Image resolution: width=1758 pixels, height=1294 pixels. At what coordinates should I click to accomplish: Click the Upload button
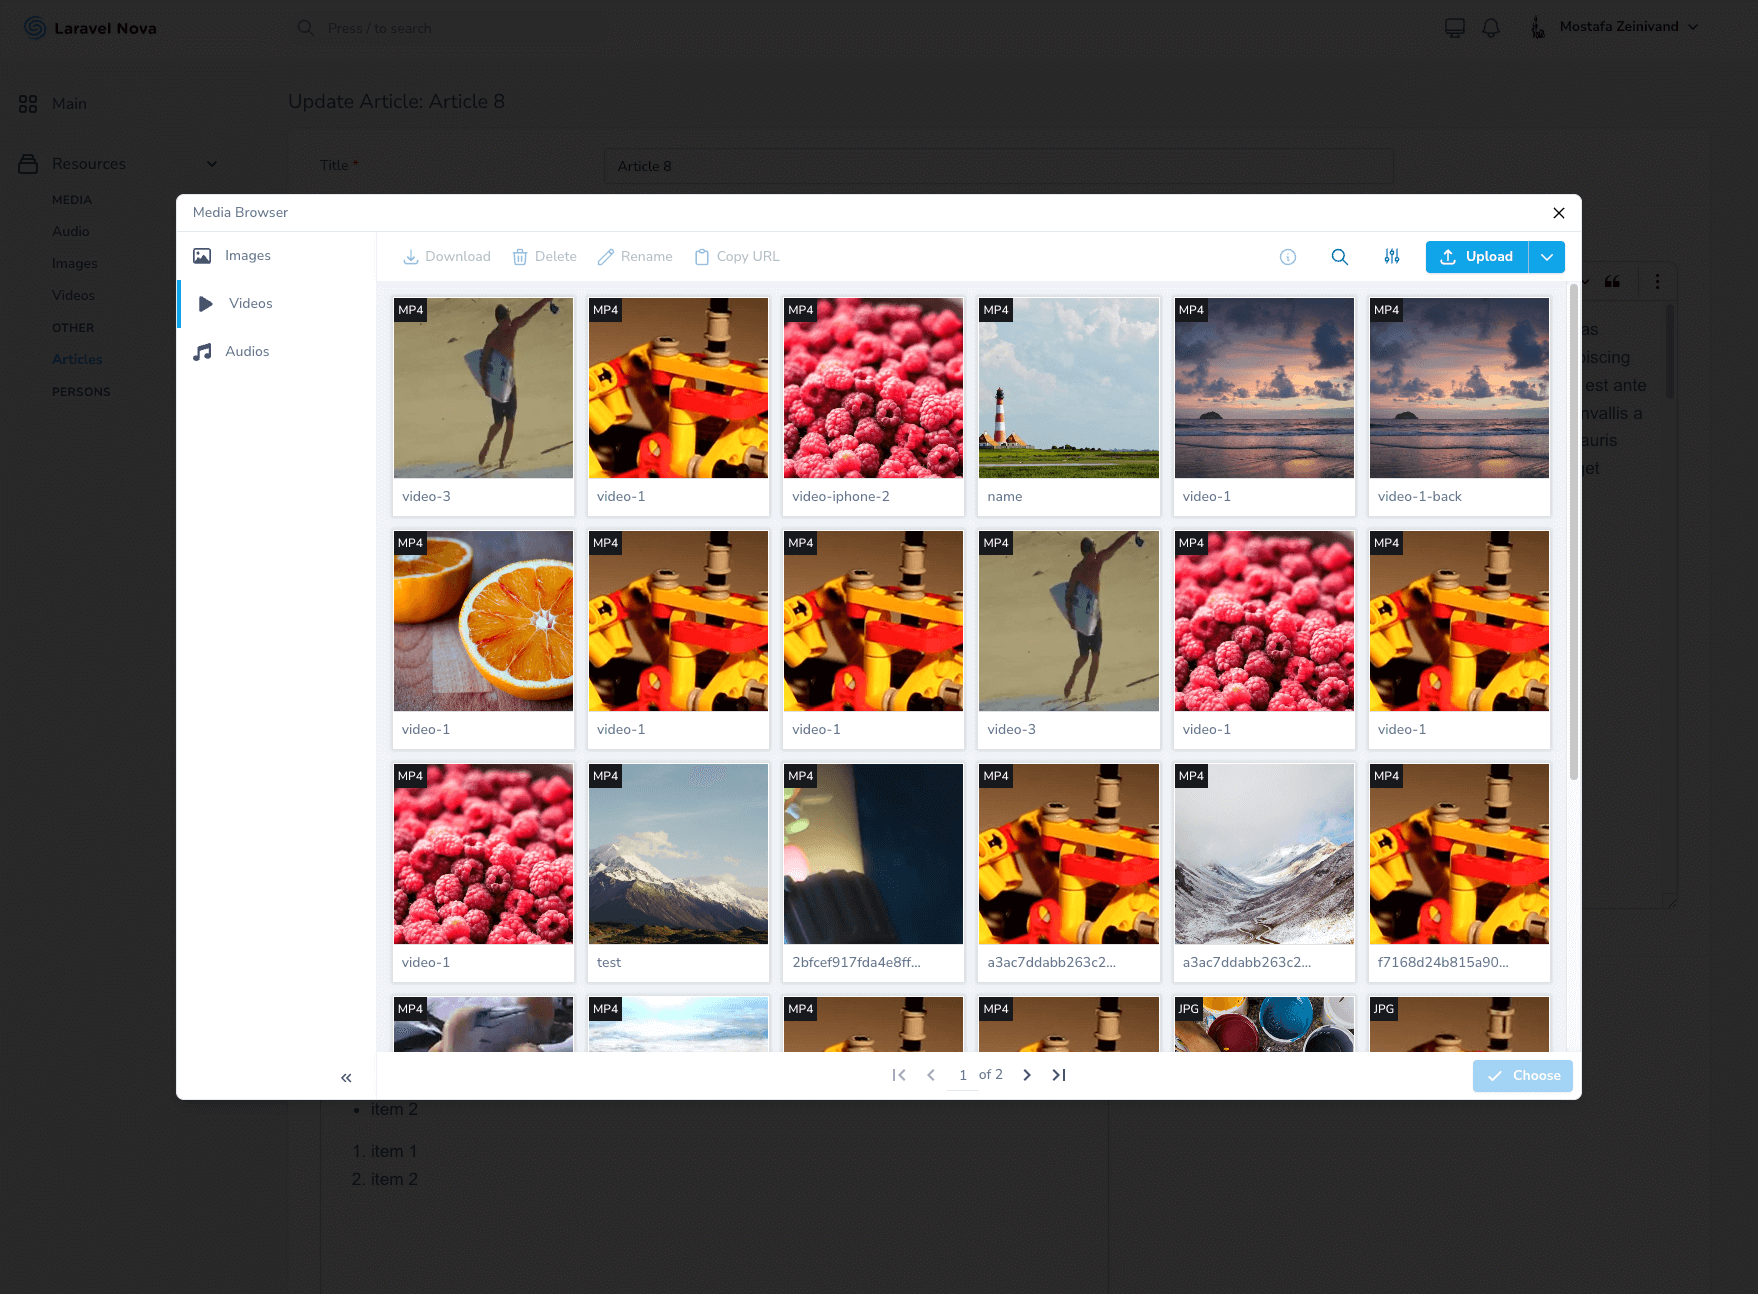pyautogui.click(x=1477, y=257)
